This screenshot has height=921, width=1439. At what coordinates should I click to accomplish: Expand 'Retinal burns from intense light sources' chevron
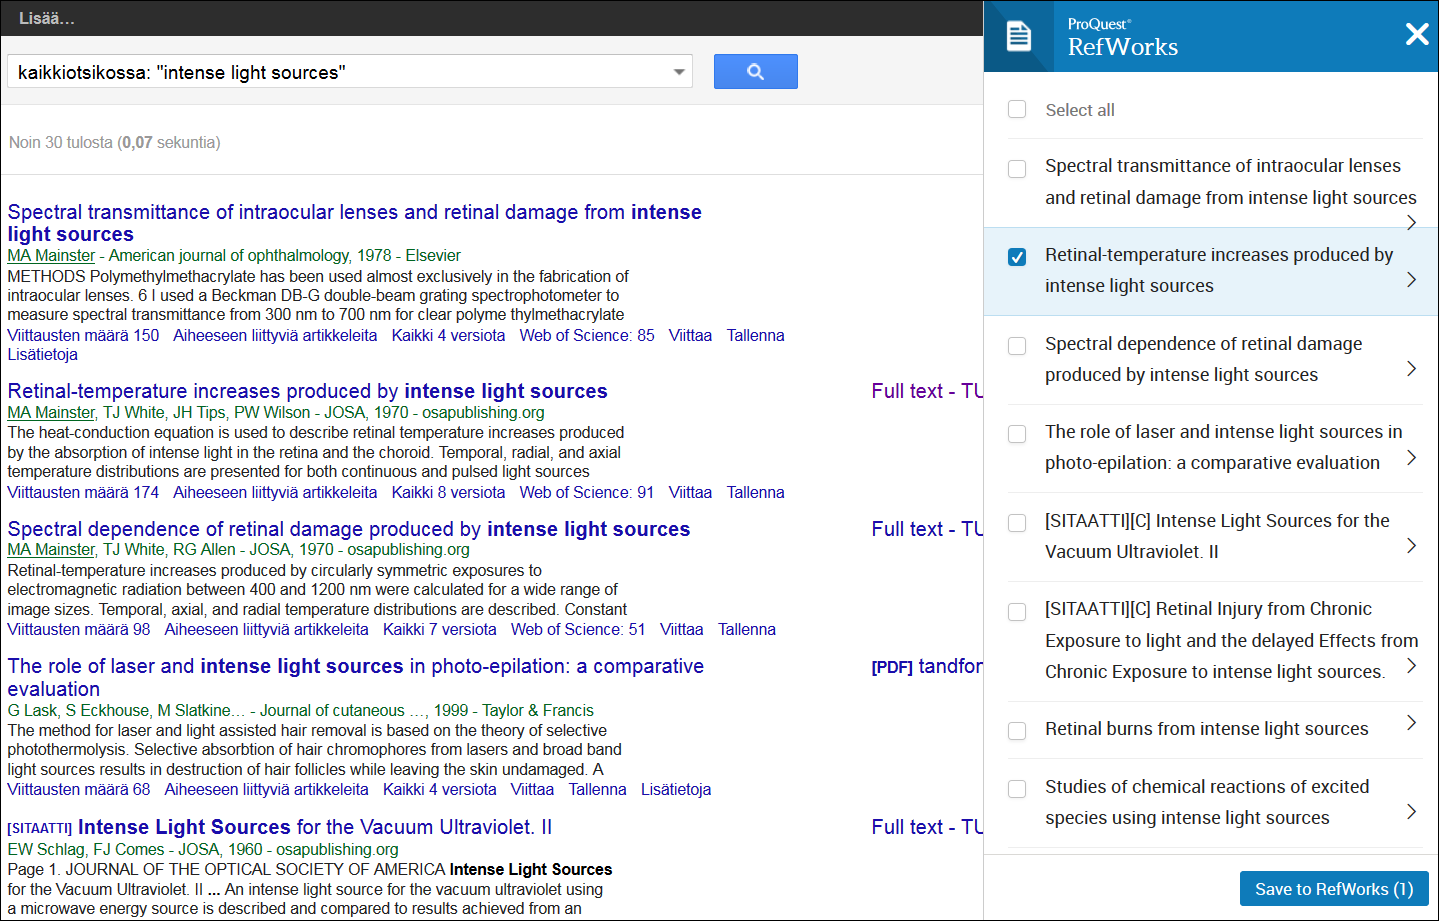1411,722
